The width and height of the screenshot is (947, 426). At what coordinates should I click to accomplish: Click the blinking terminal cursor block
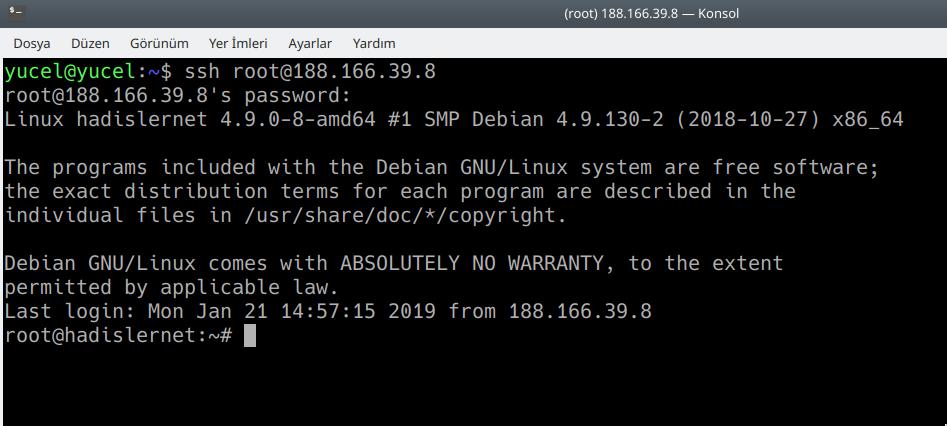click(250, 336)
